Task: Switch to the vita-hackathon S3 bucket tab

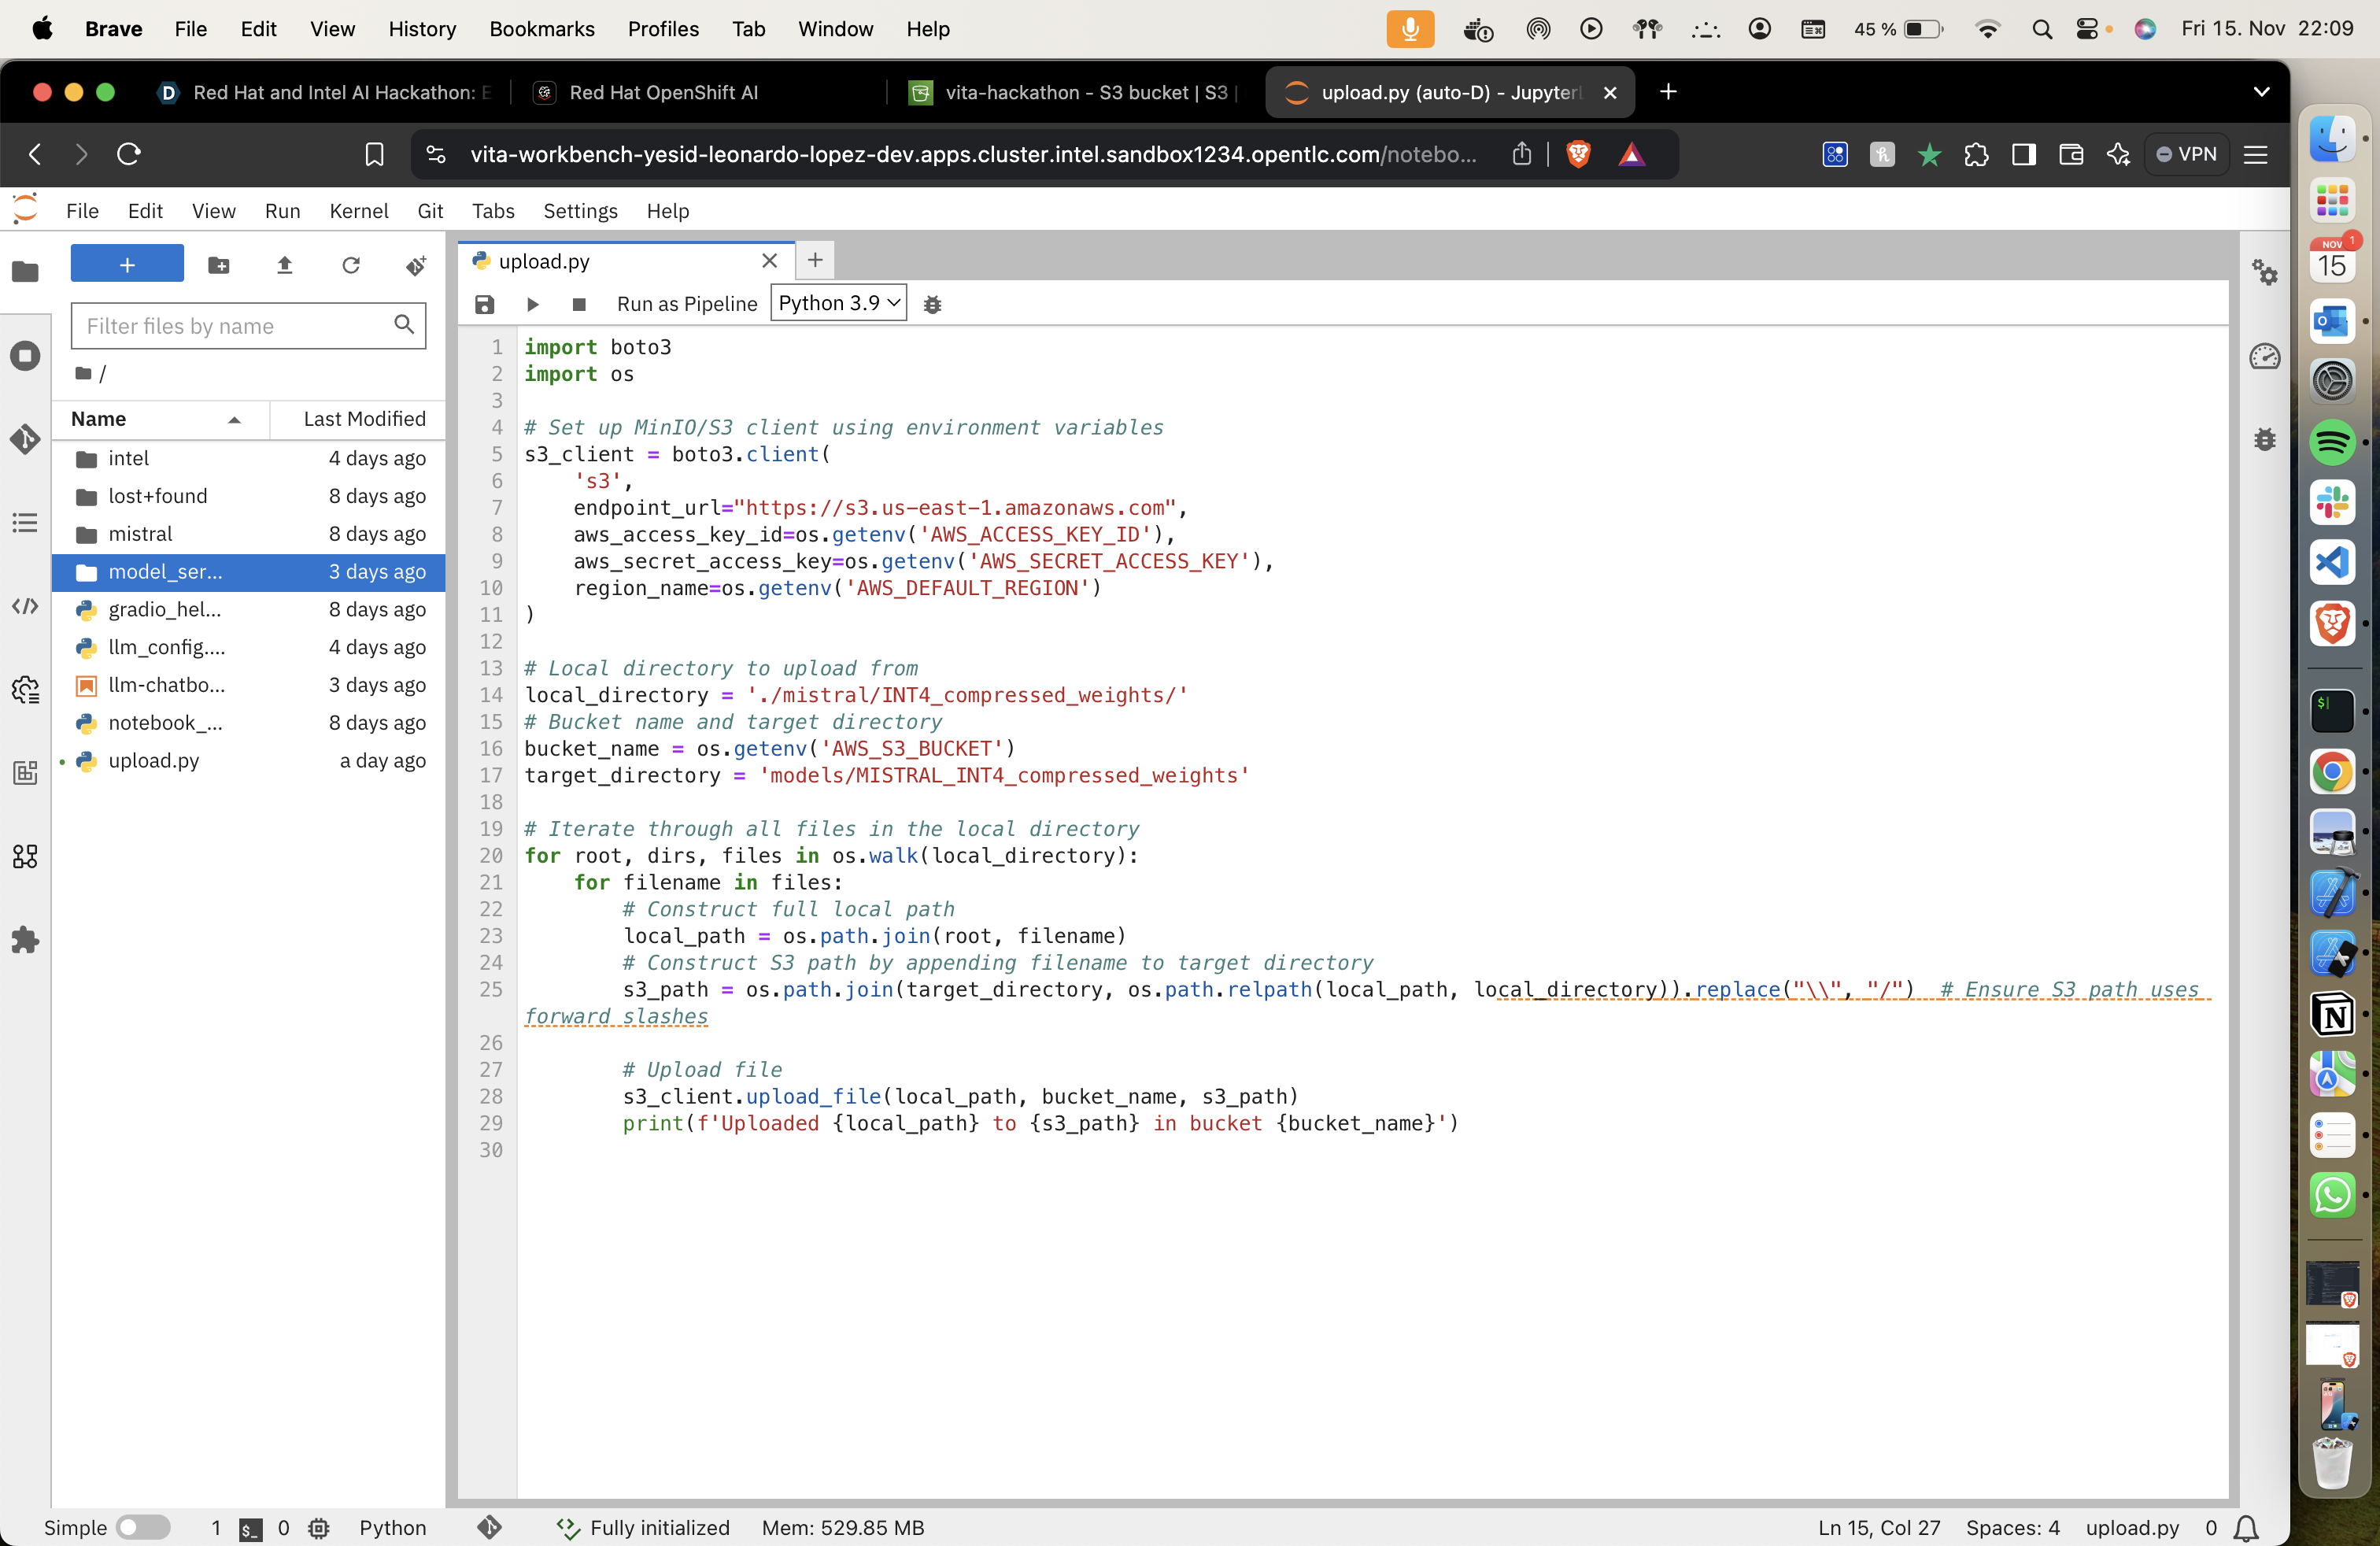Action: (1074, 92)
